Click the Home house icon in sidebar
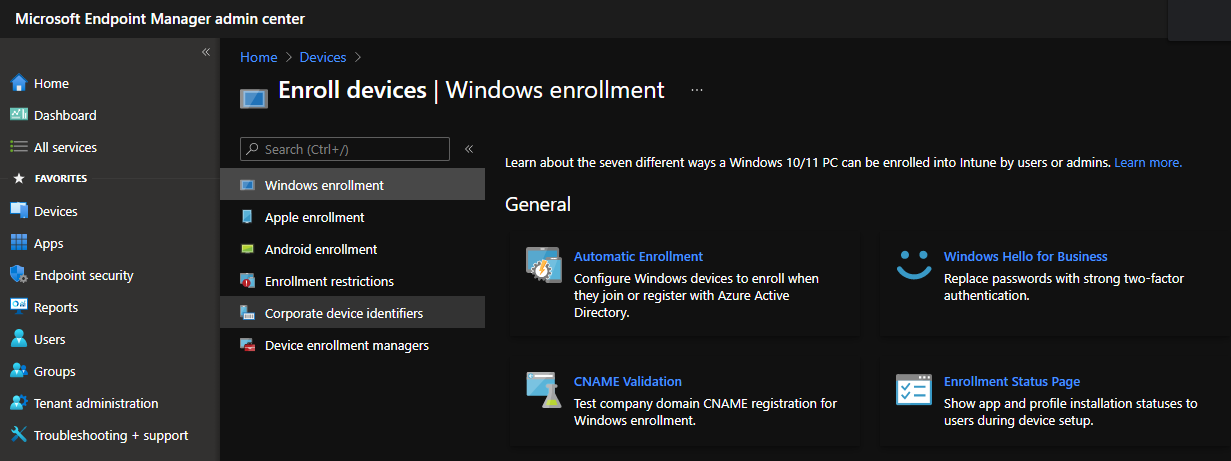The height and width of the screenshot is (461, 1231). (18, 83)
